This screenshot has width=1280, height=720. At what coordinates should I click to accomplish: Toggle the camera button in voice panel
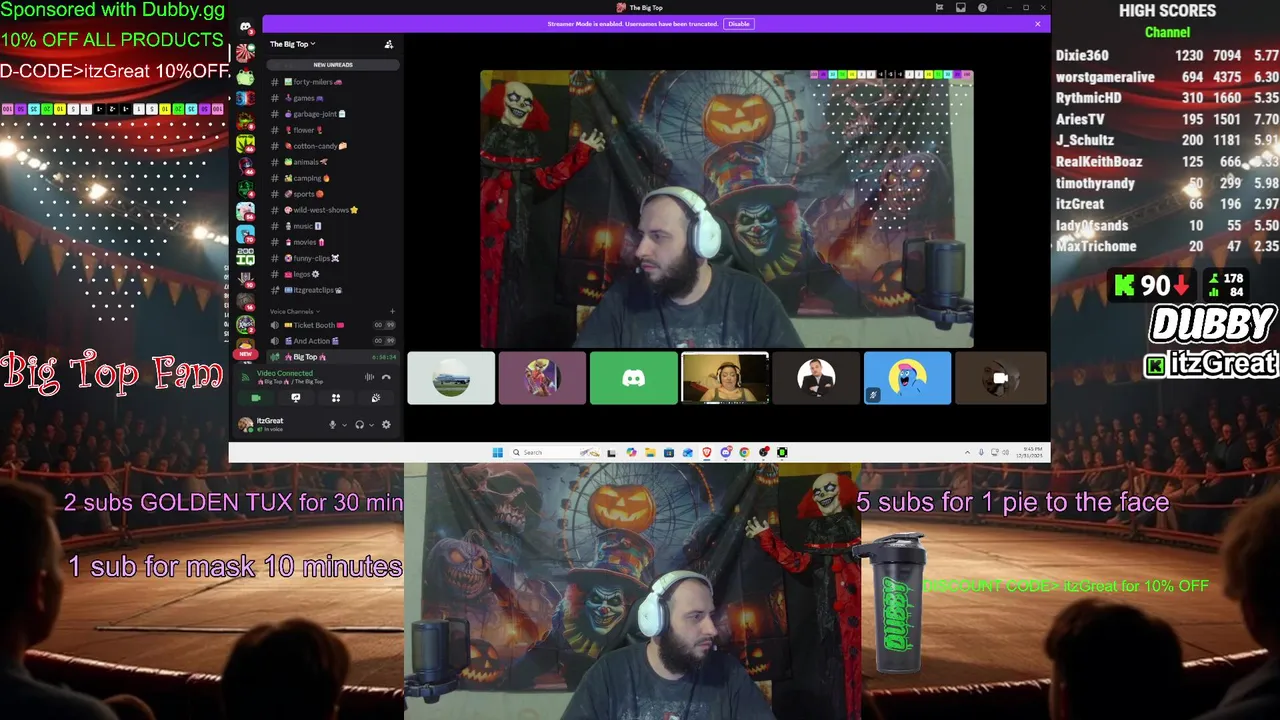(256, 398)
